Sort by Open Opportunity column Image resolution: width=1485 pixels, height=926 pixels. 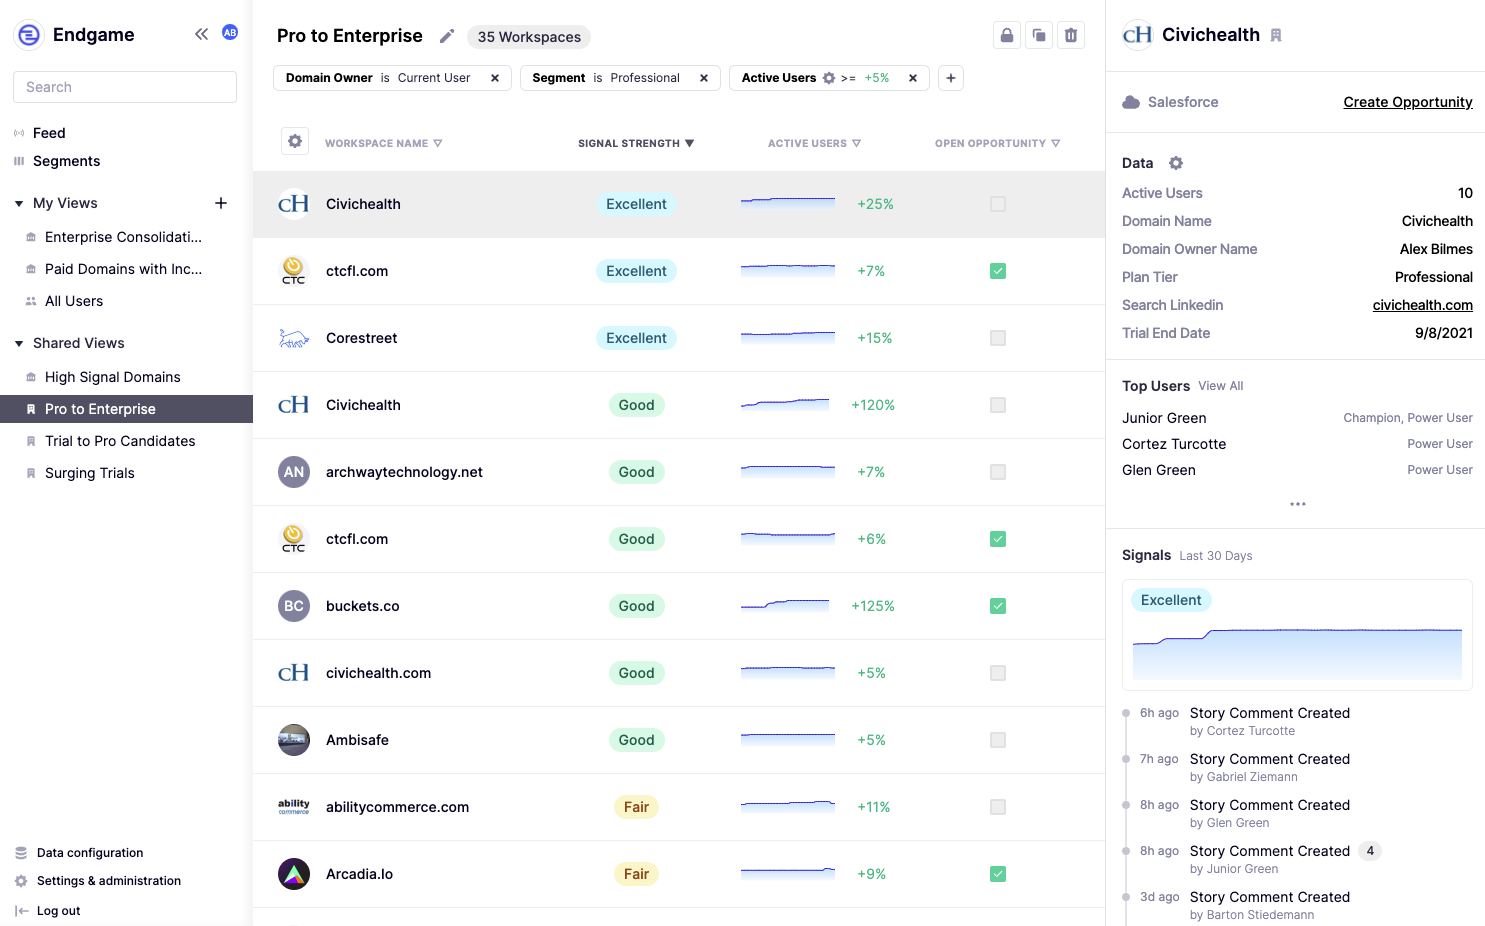[997, 143]
